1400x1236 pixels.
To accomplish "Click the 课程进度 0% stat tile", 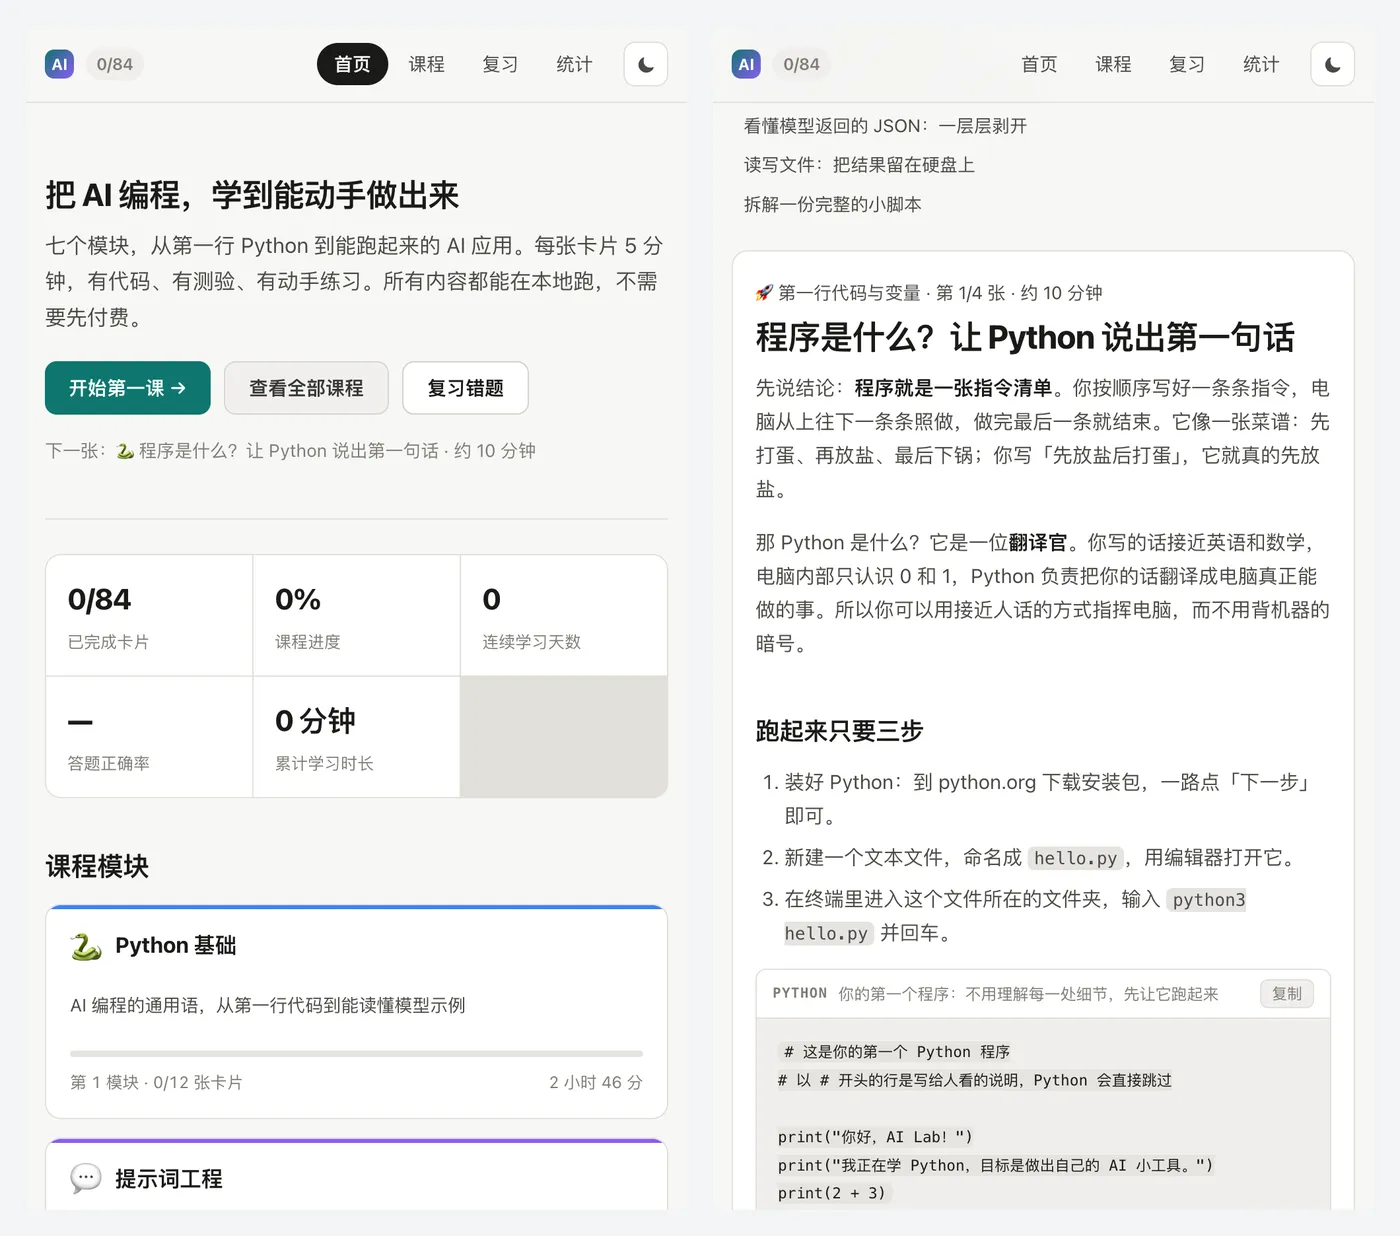I will (x=356, y=616).
